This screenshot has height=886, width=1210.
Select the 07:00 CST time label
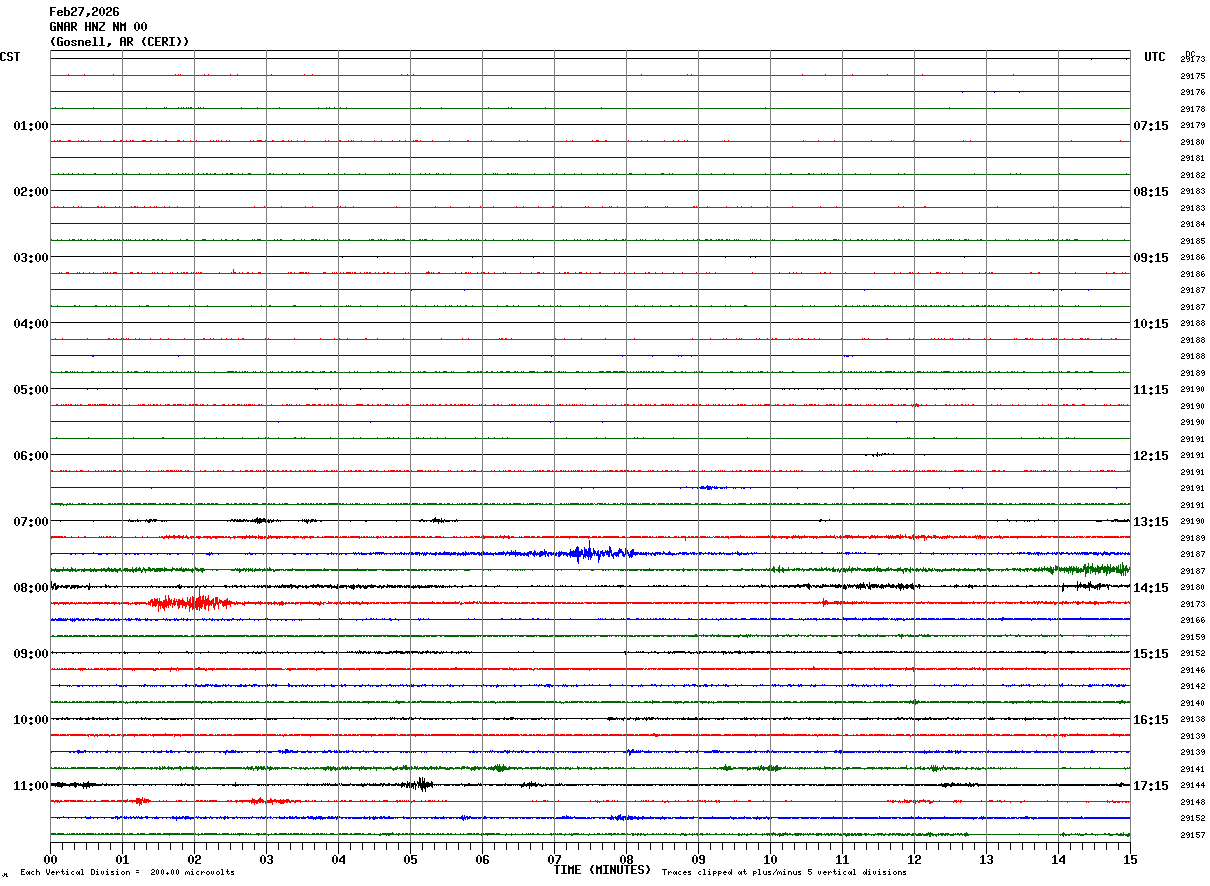(x=31, y=521)
